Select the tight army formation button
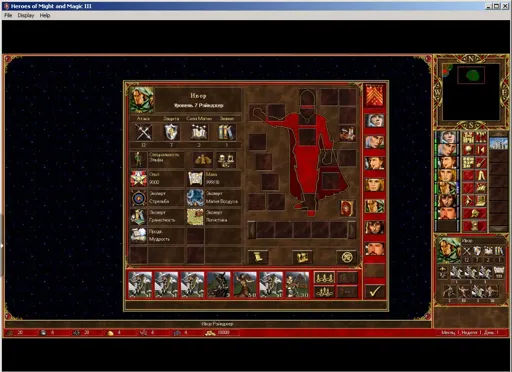 (324, 292)
